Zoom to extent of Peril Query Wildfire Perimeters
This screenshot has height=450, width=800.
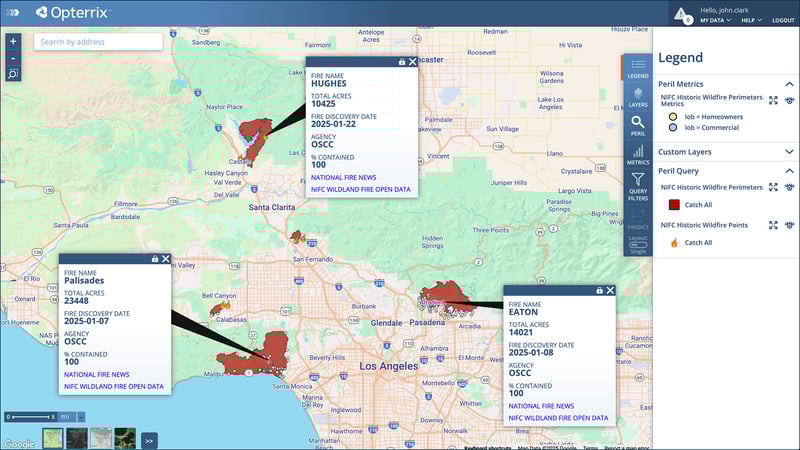point(773,187)
